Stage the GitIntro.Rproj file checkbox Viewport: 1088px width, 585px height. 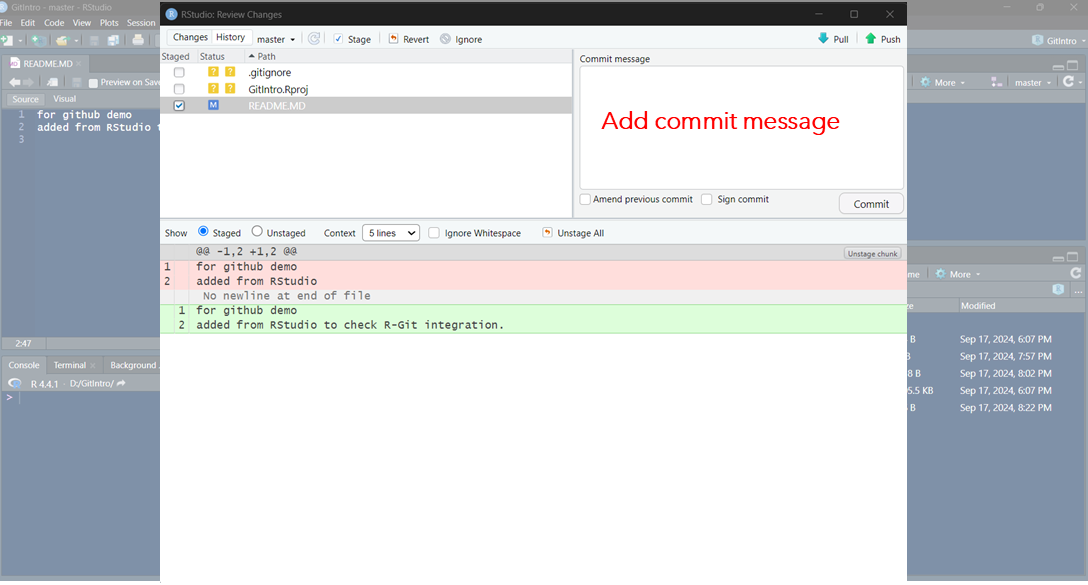tap(179, 89)
